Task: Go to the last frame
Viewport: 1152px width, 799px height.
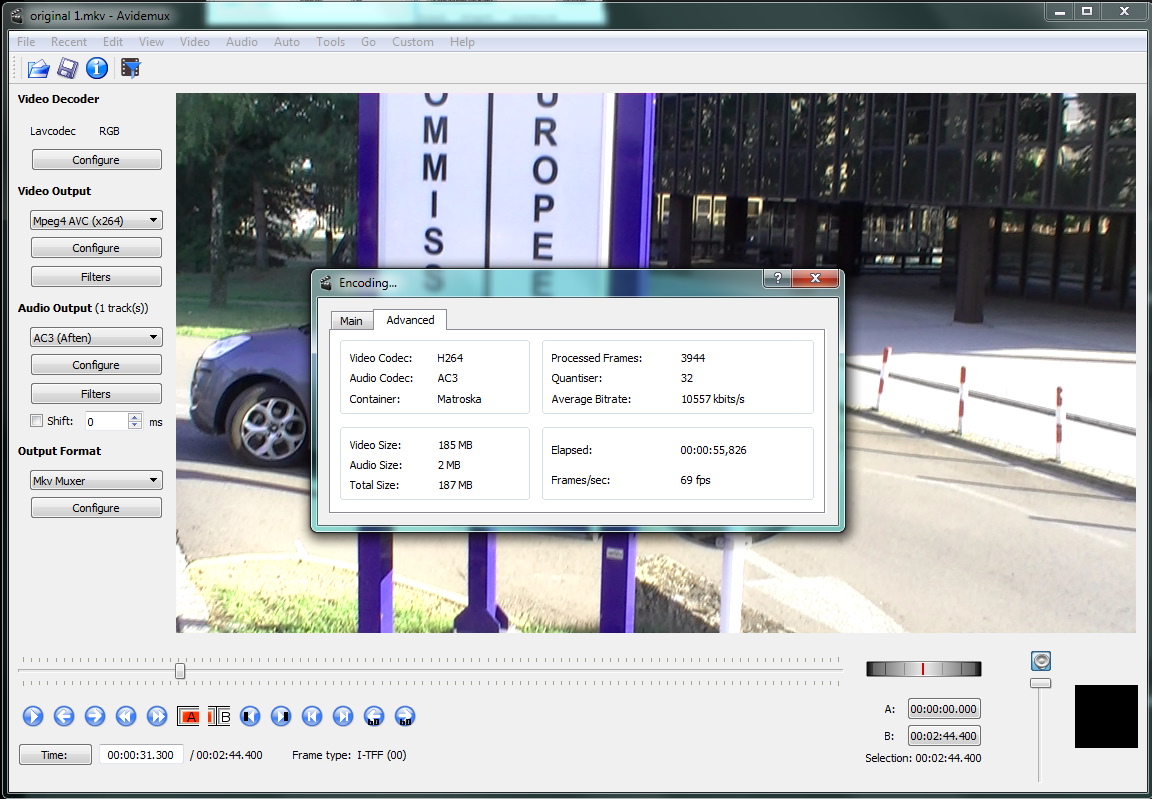Action: (343, 716)
